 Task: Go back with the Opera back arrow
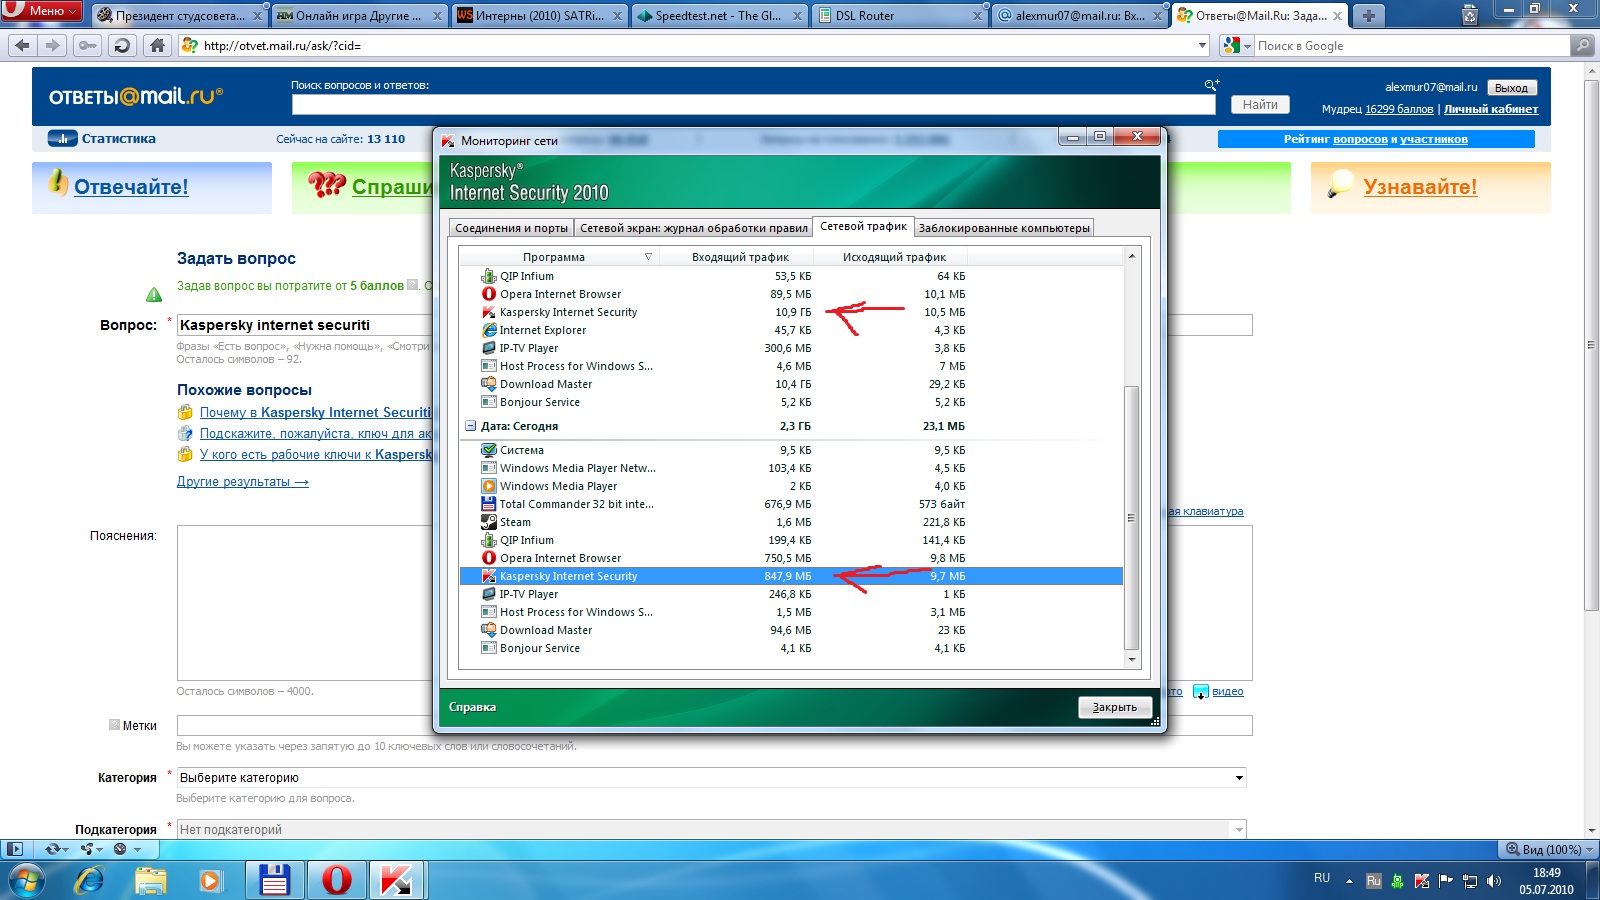(x=23, y=45)
